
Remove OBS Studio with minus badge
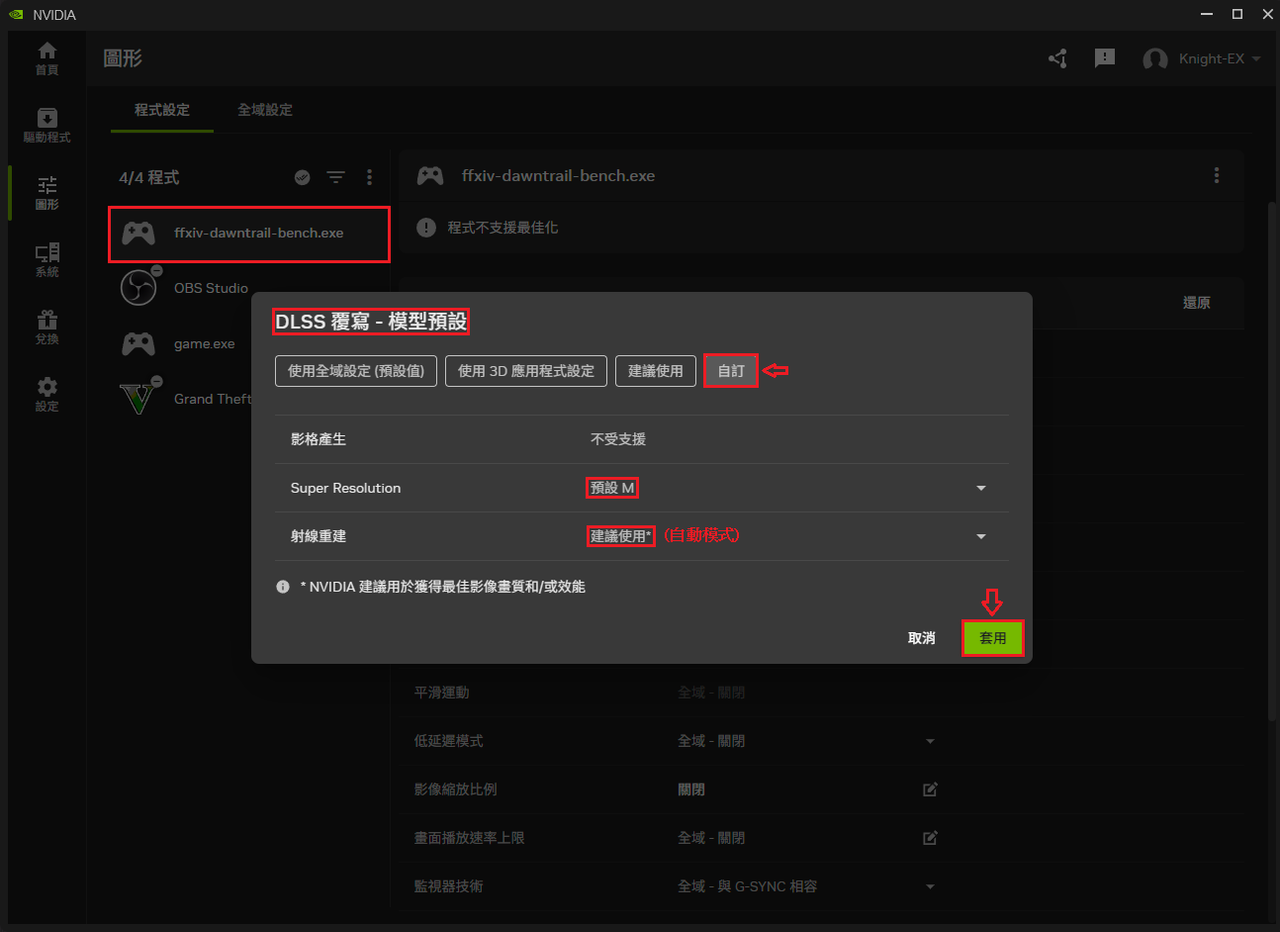pyautogui.click(x=156, y=270)
